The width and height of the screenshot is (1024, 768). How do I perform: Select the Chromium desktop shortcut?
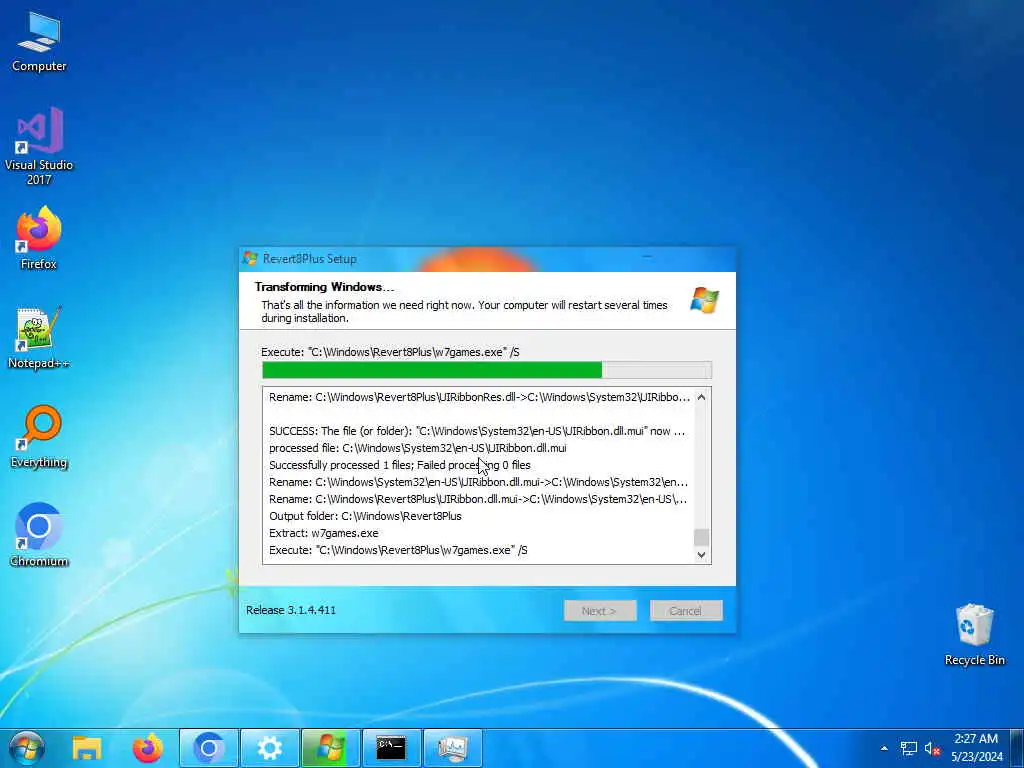(39, 536)
